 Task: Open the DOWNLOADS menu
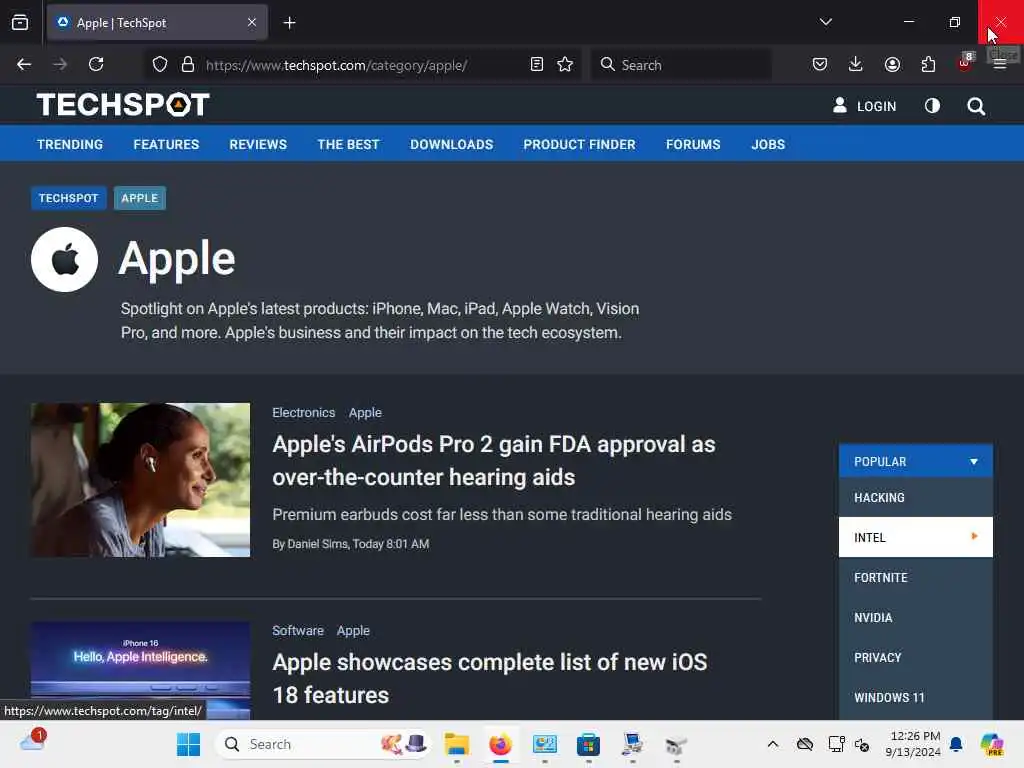click(x=451, y=144)
